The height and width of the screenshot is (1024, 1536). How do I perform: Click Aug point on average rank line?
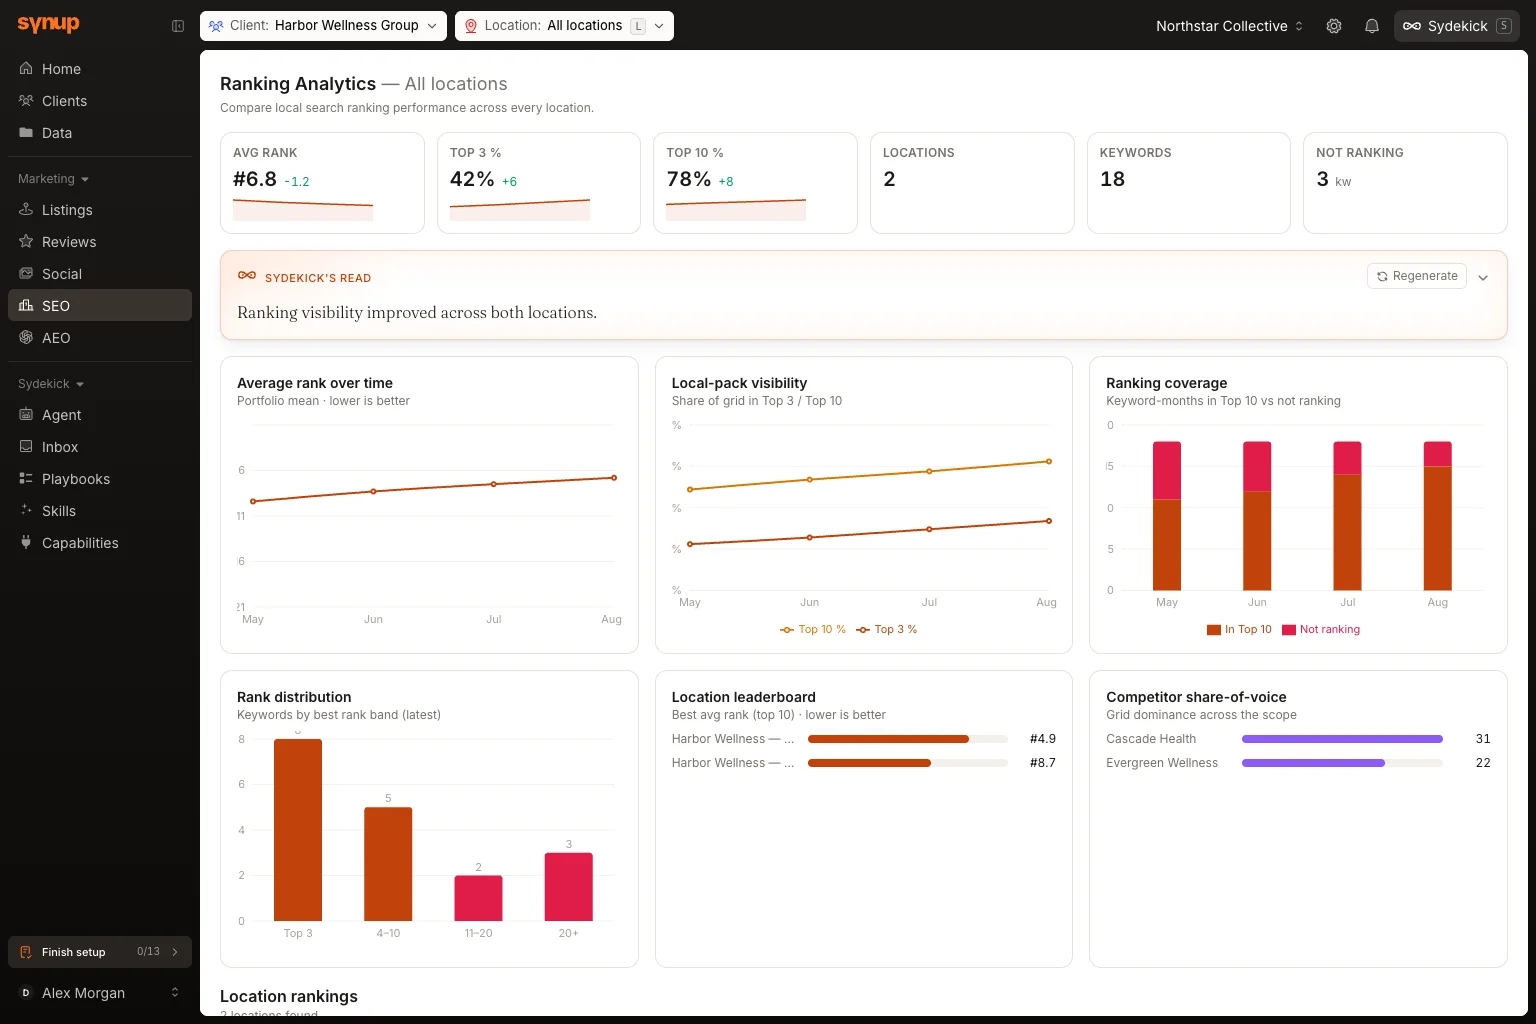pyautogui.click(x=614, y=478)
